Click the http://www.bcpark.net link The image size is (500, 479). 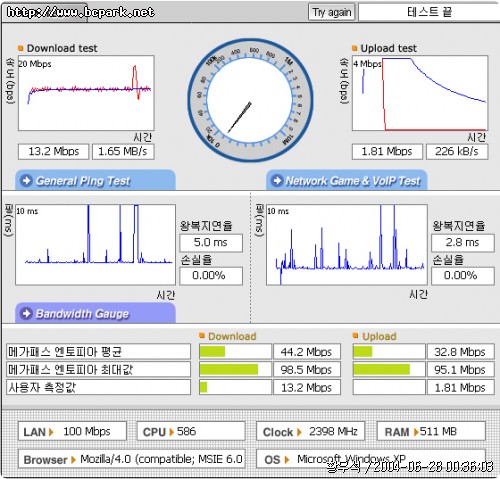point(81,12)
